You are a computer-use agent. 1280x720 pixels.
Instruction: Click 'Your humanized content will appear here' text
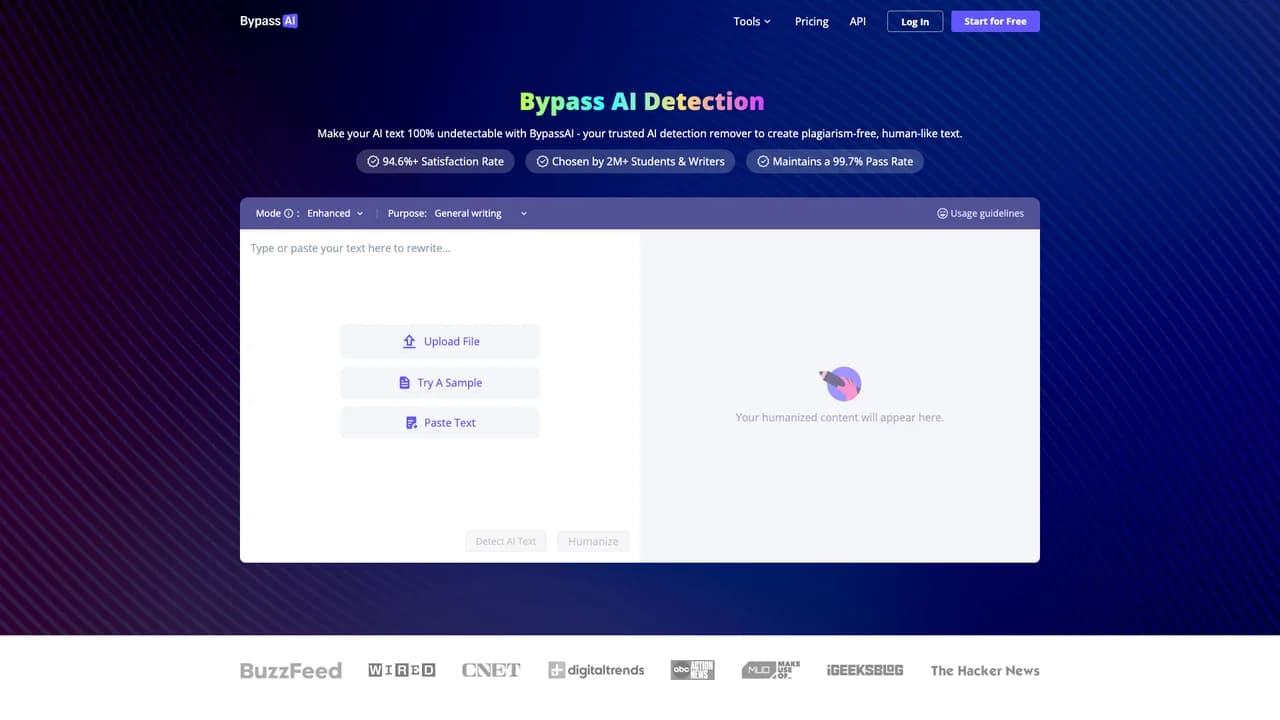coord(840,417)
